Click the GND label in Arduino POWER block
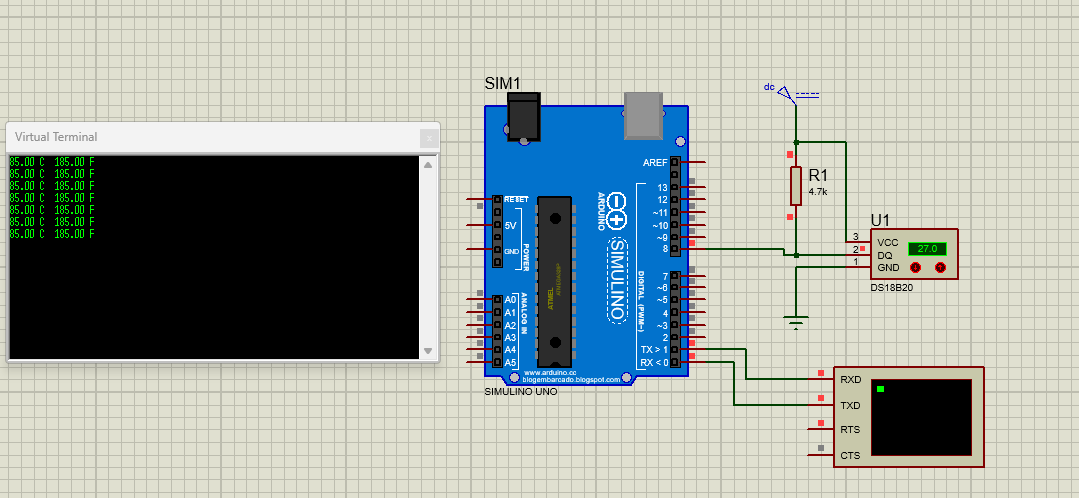Viewport: 1079px width, 498px height. 511,252
